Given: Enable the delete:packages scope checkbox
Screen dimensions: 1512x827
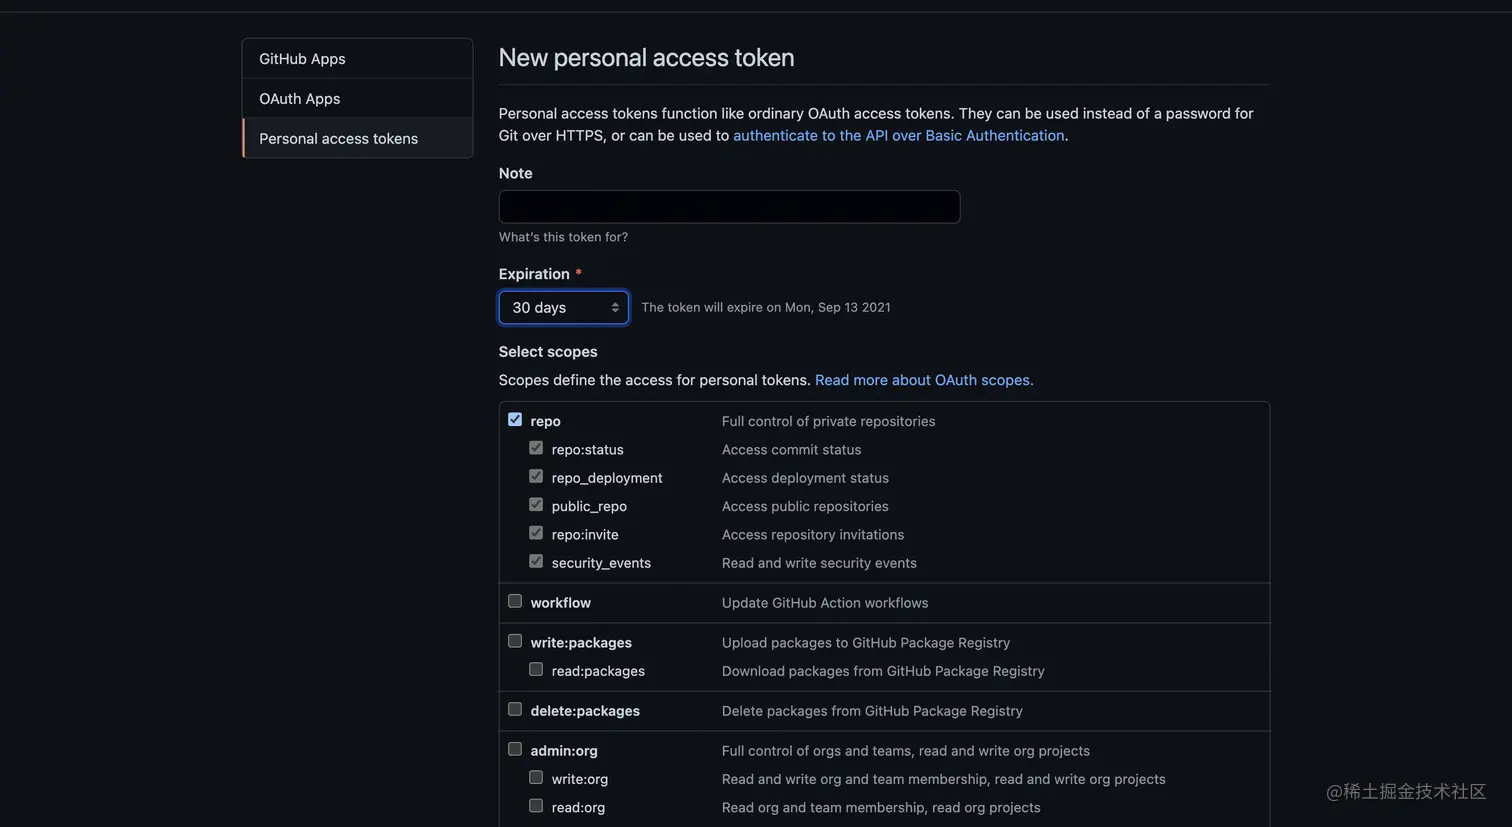Looking at the screenshot, I should click(x=515, y=709).
